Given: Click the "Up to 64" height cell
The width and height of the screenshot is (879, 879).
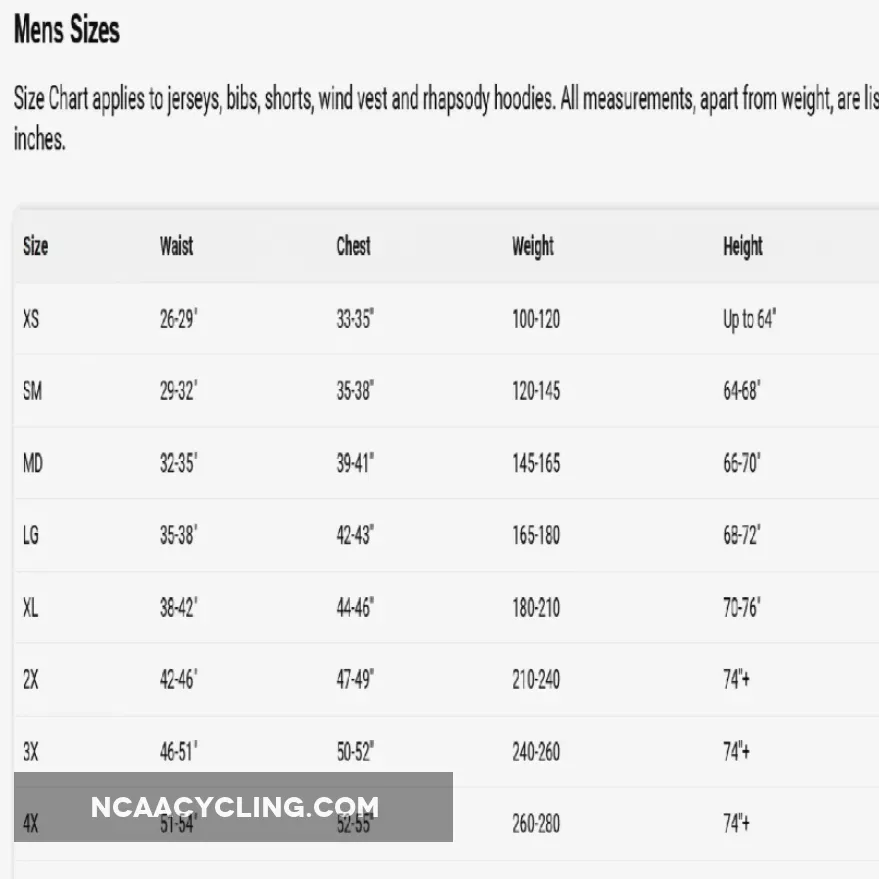Looking at the screenshot, I should tap(749, 320).
